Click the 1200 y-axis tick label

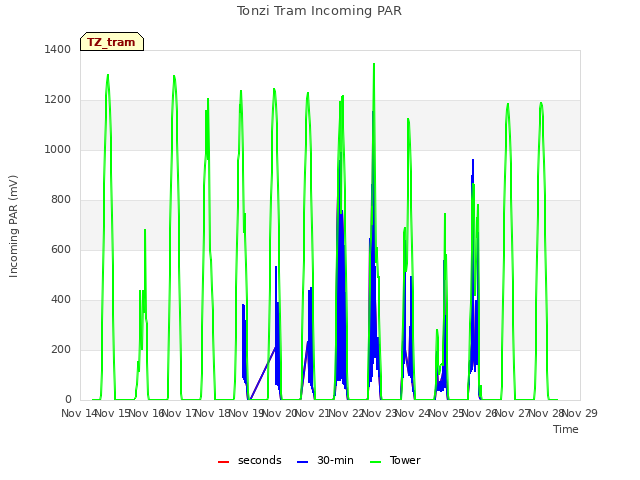click(x=58, y=100)
